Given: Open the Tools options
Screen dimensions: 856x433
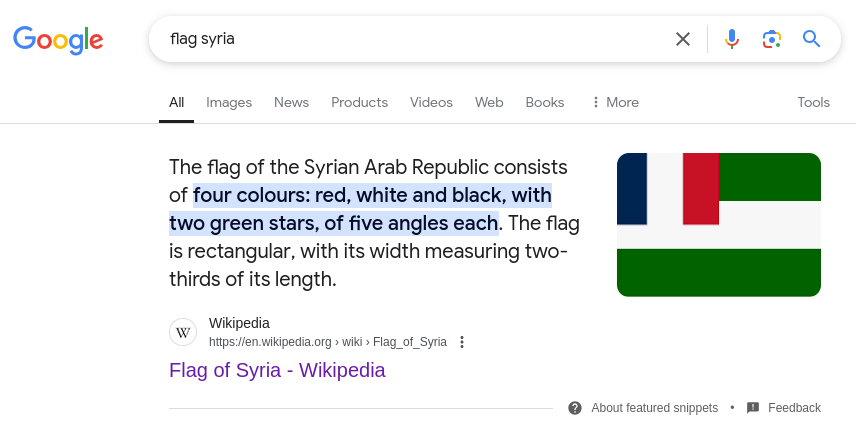Looking at the screenshot, I should tap(813, 102).
